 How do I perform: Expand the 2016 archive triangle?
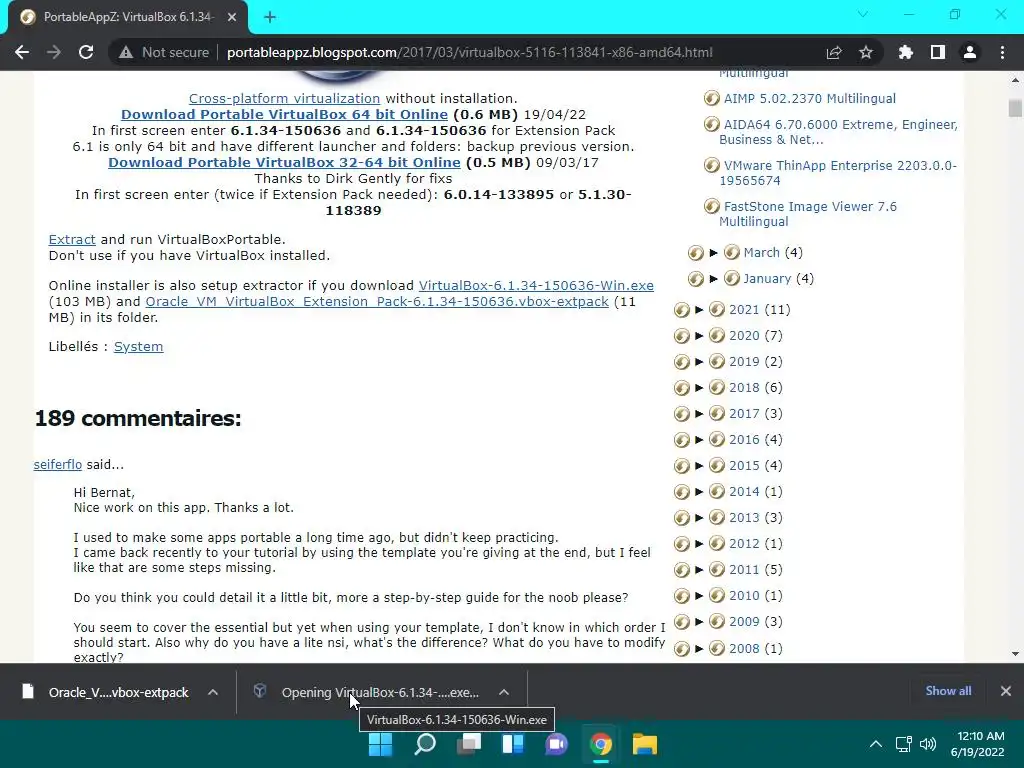[x=699, y=440]
